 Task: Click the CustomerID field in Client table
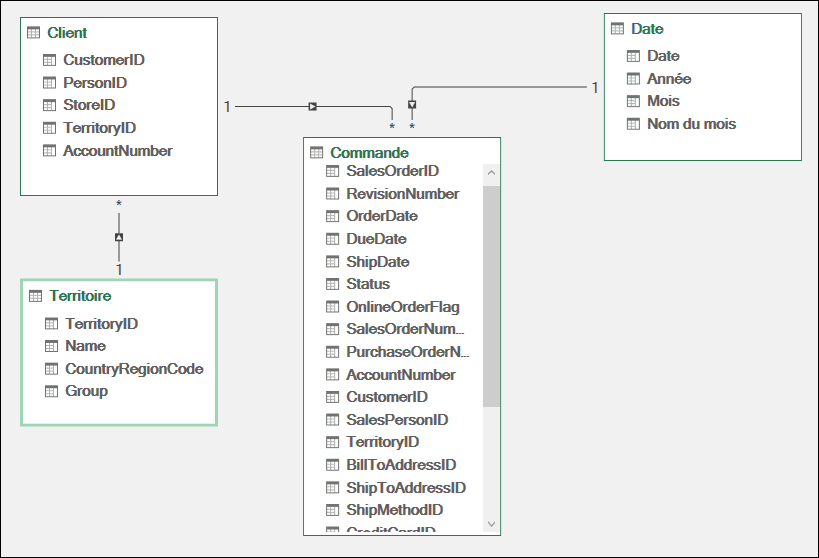click(x=103, y=60)
